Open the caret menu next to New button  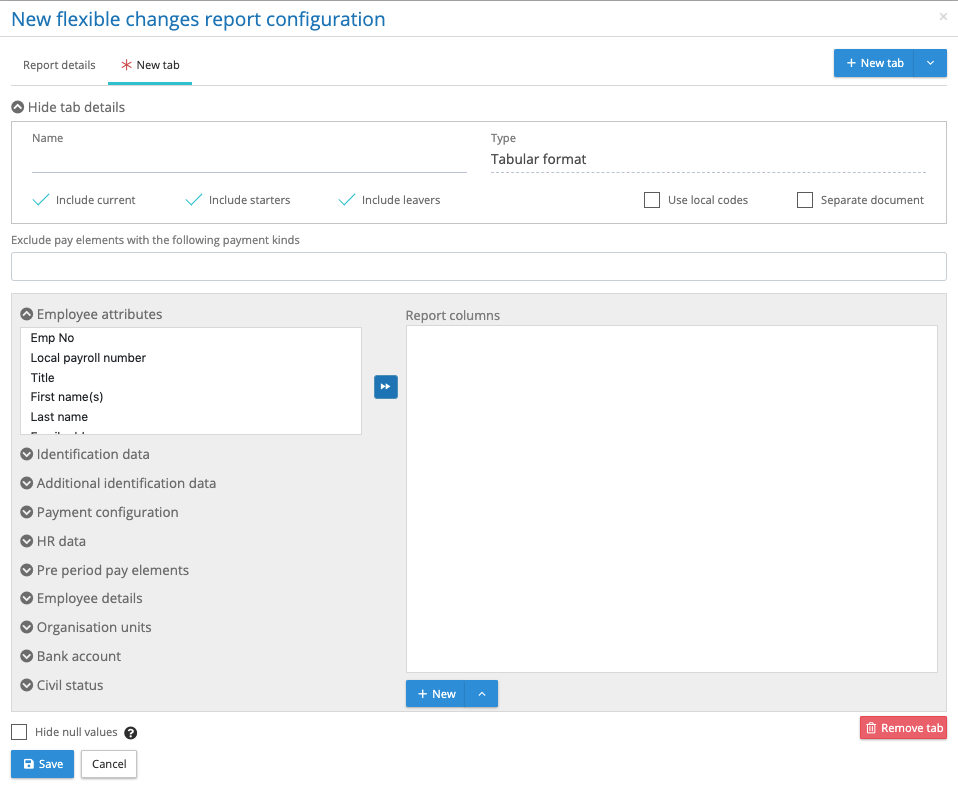coord(481,694)
